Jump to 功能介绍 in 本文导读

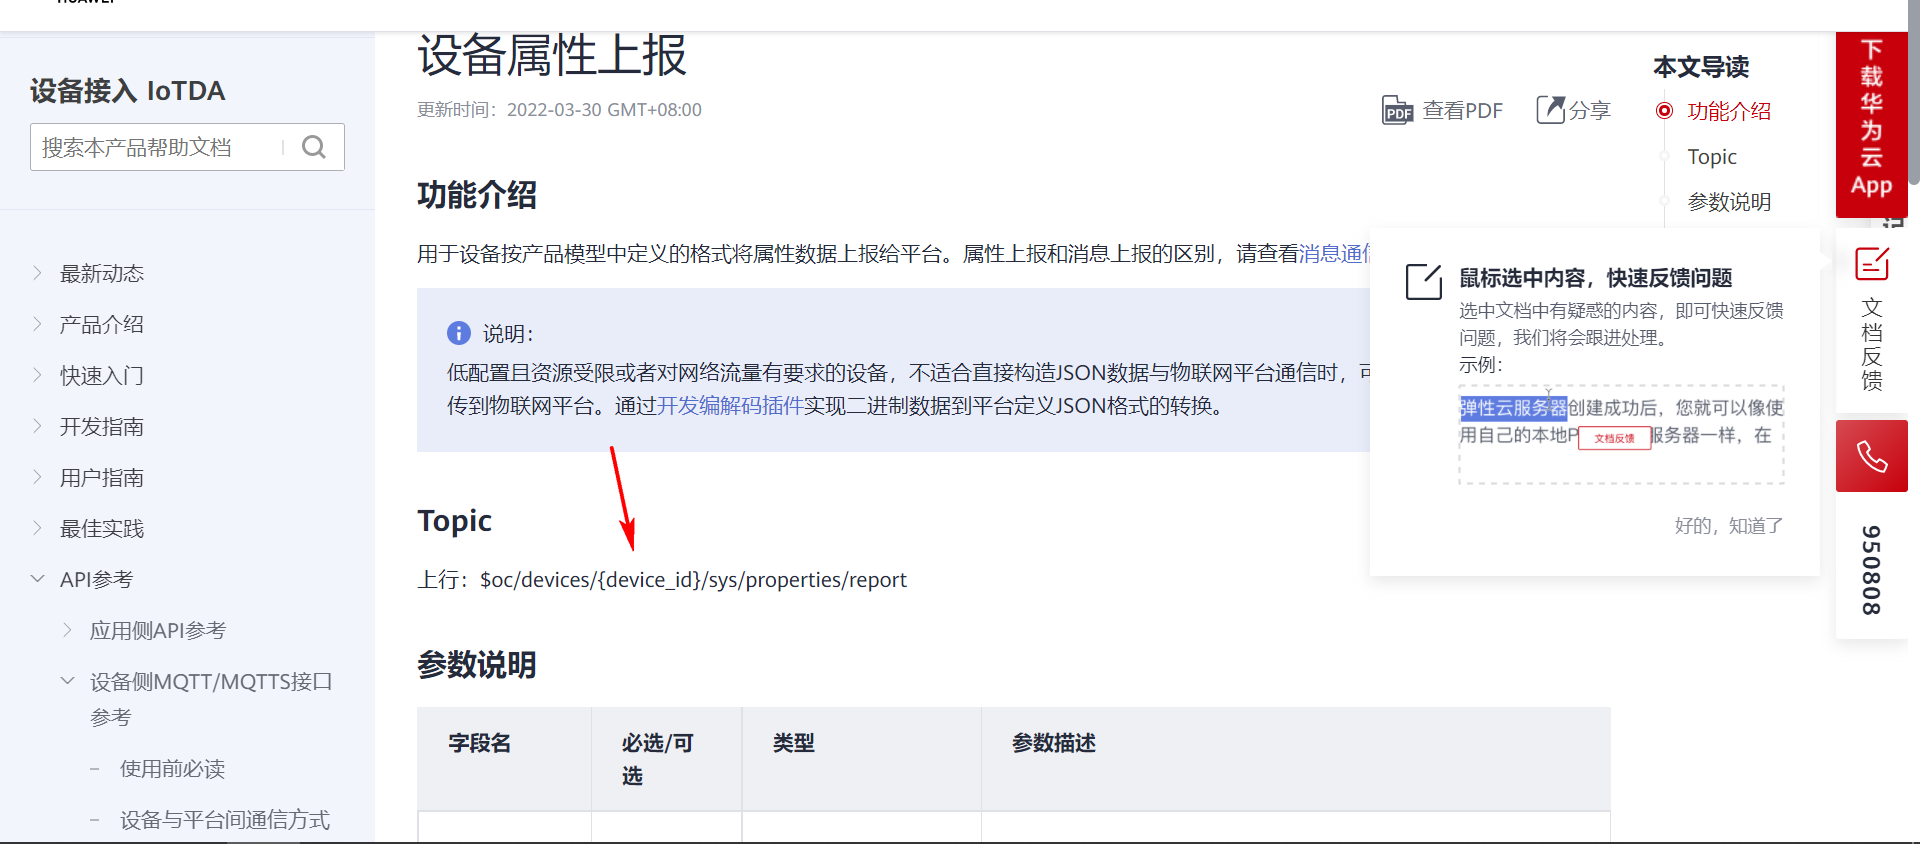point(1729,111)
